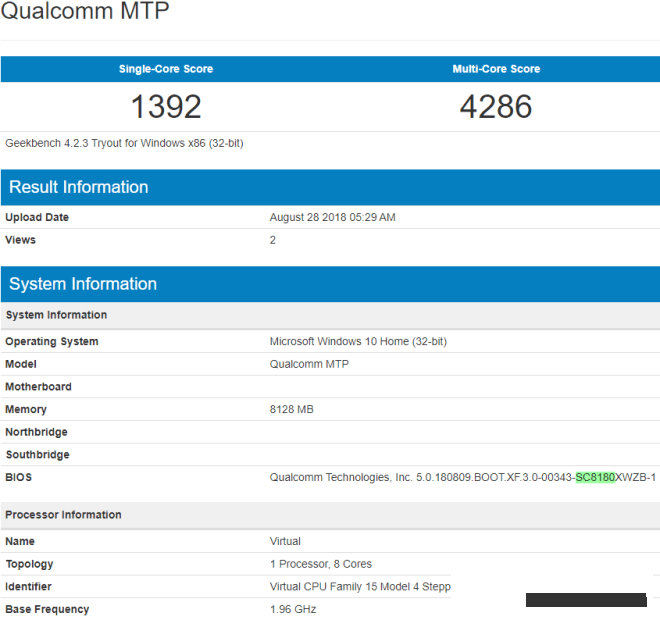Select the 8128 MB memory value
Screen dimensions: 660x620
(x=292, y=410)
